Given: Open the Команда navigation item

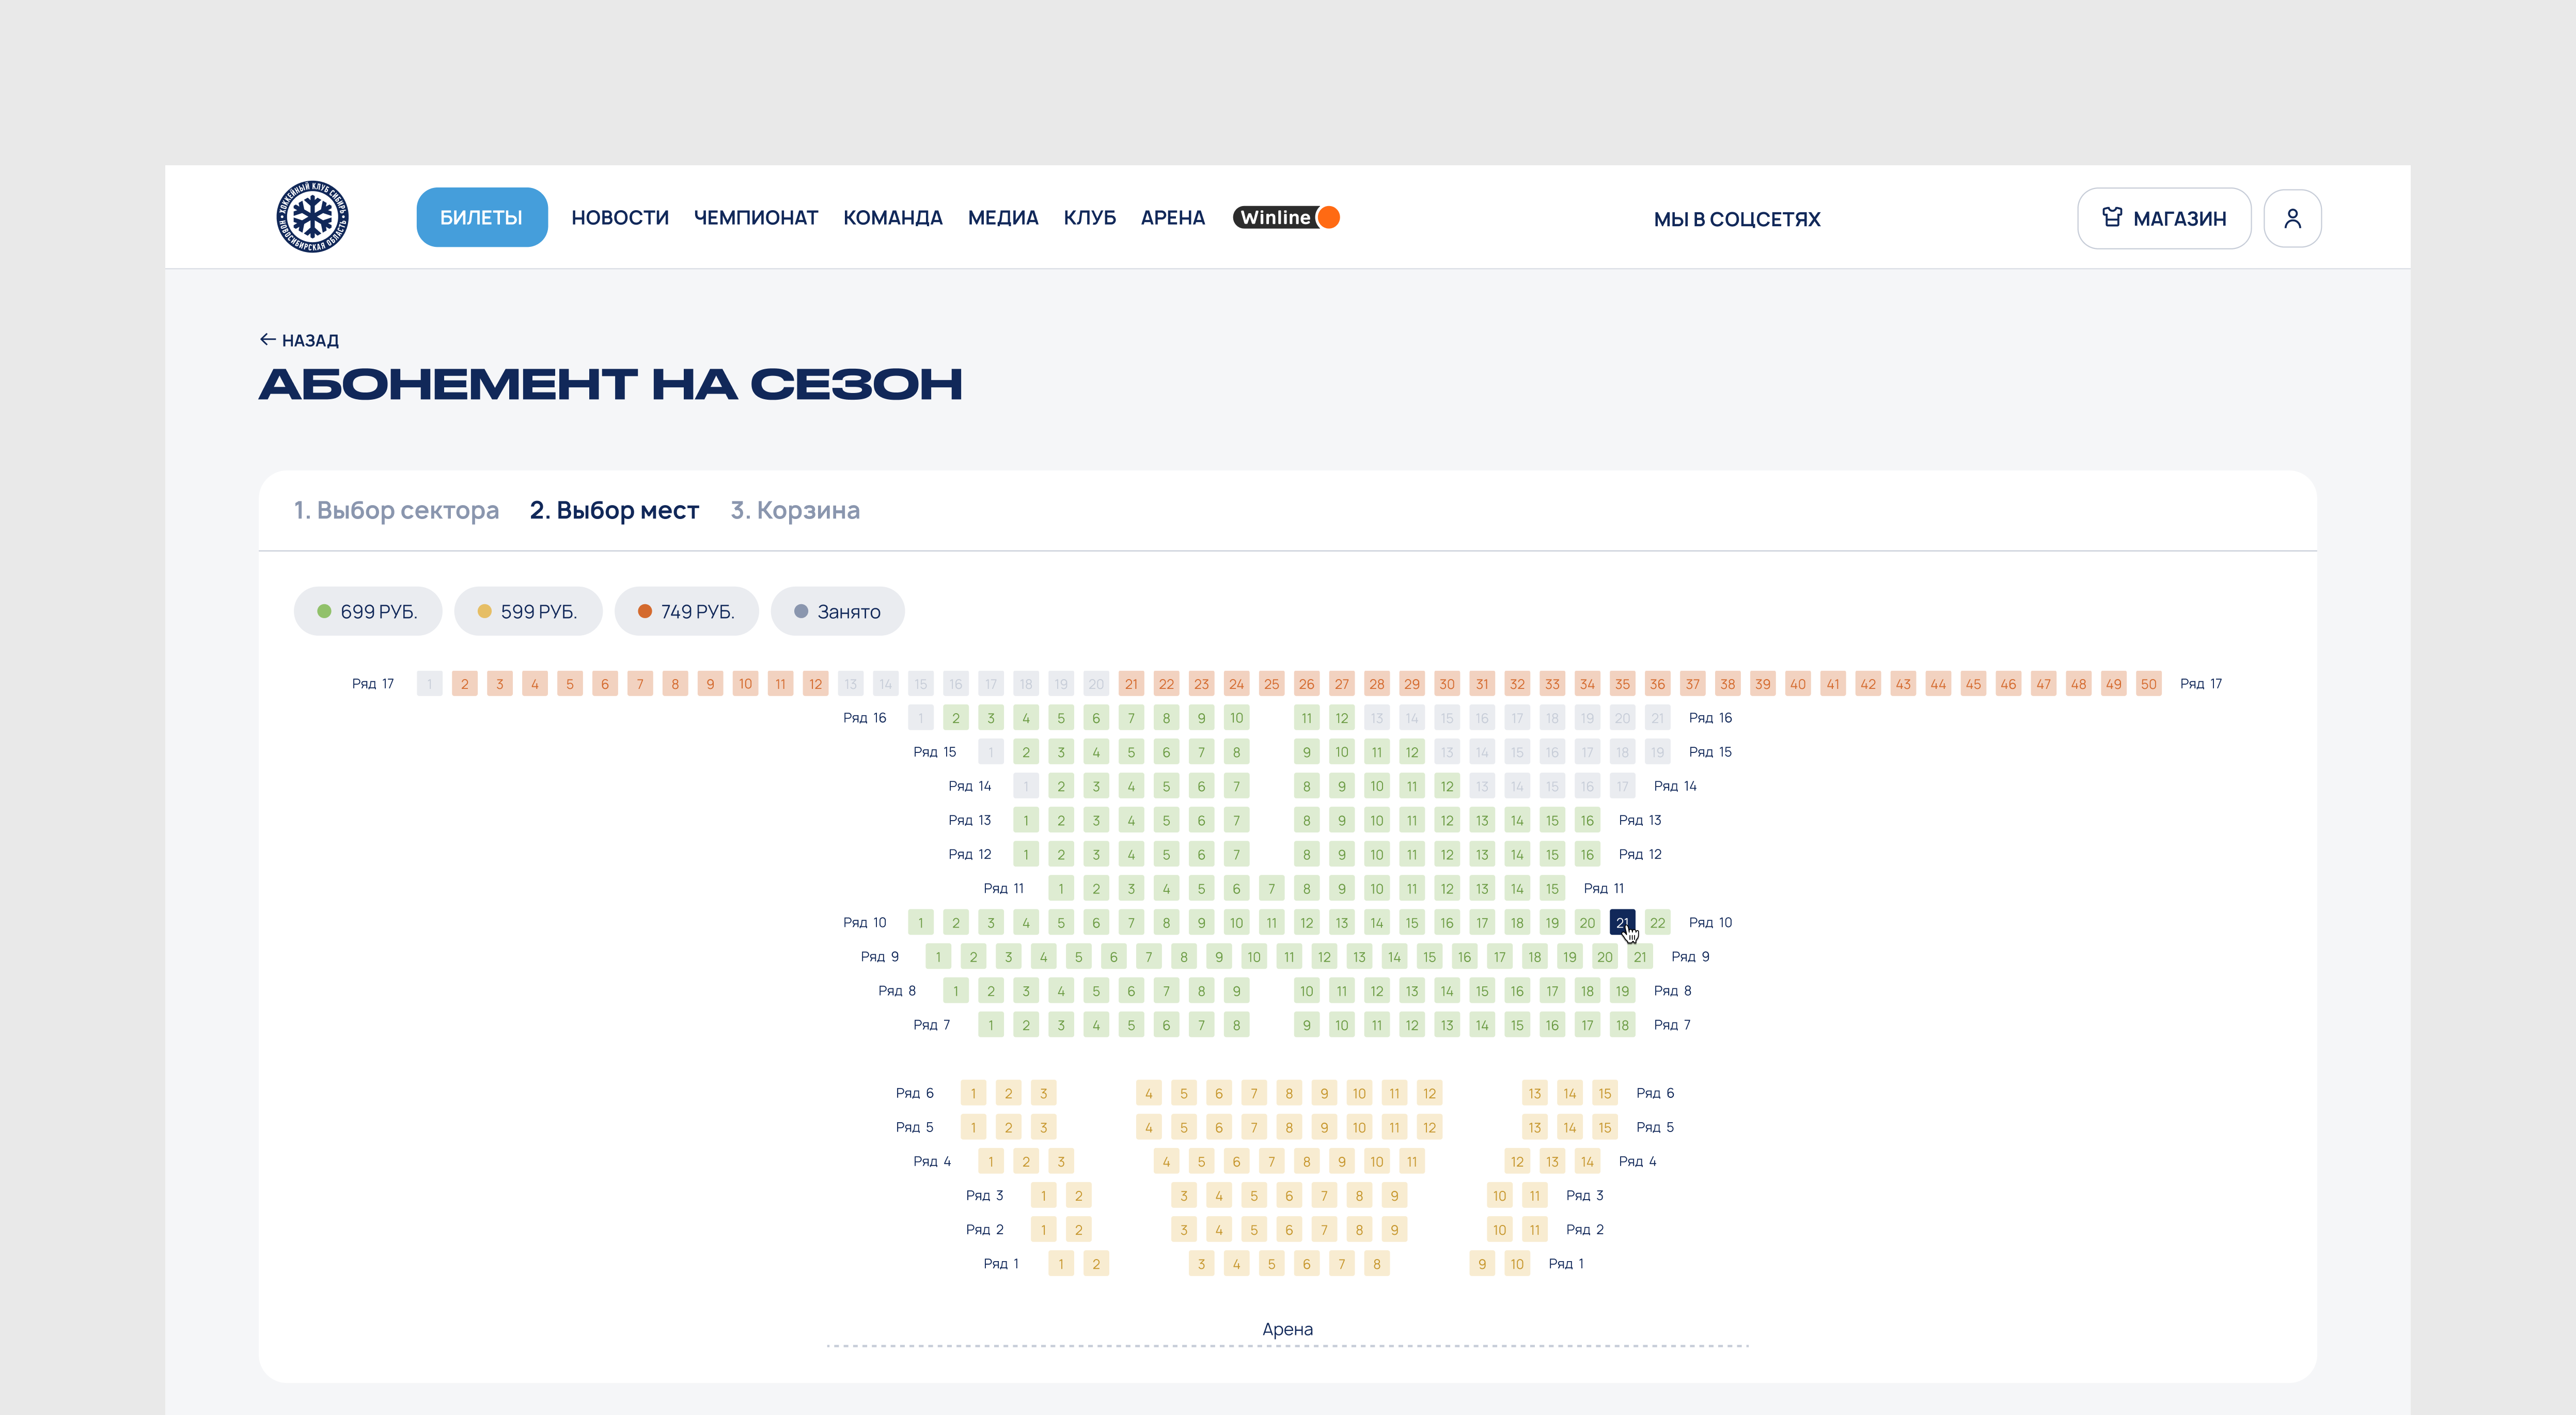Looking at the screenshot, I should pyautogui.click(x=892, y=217).
